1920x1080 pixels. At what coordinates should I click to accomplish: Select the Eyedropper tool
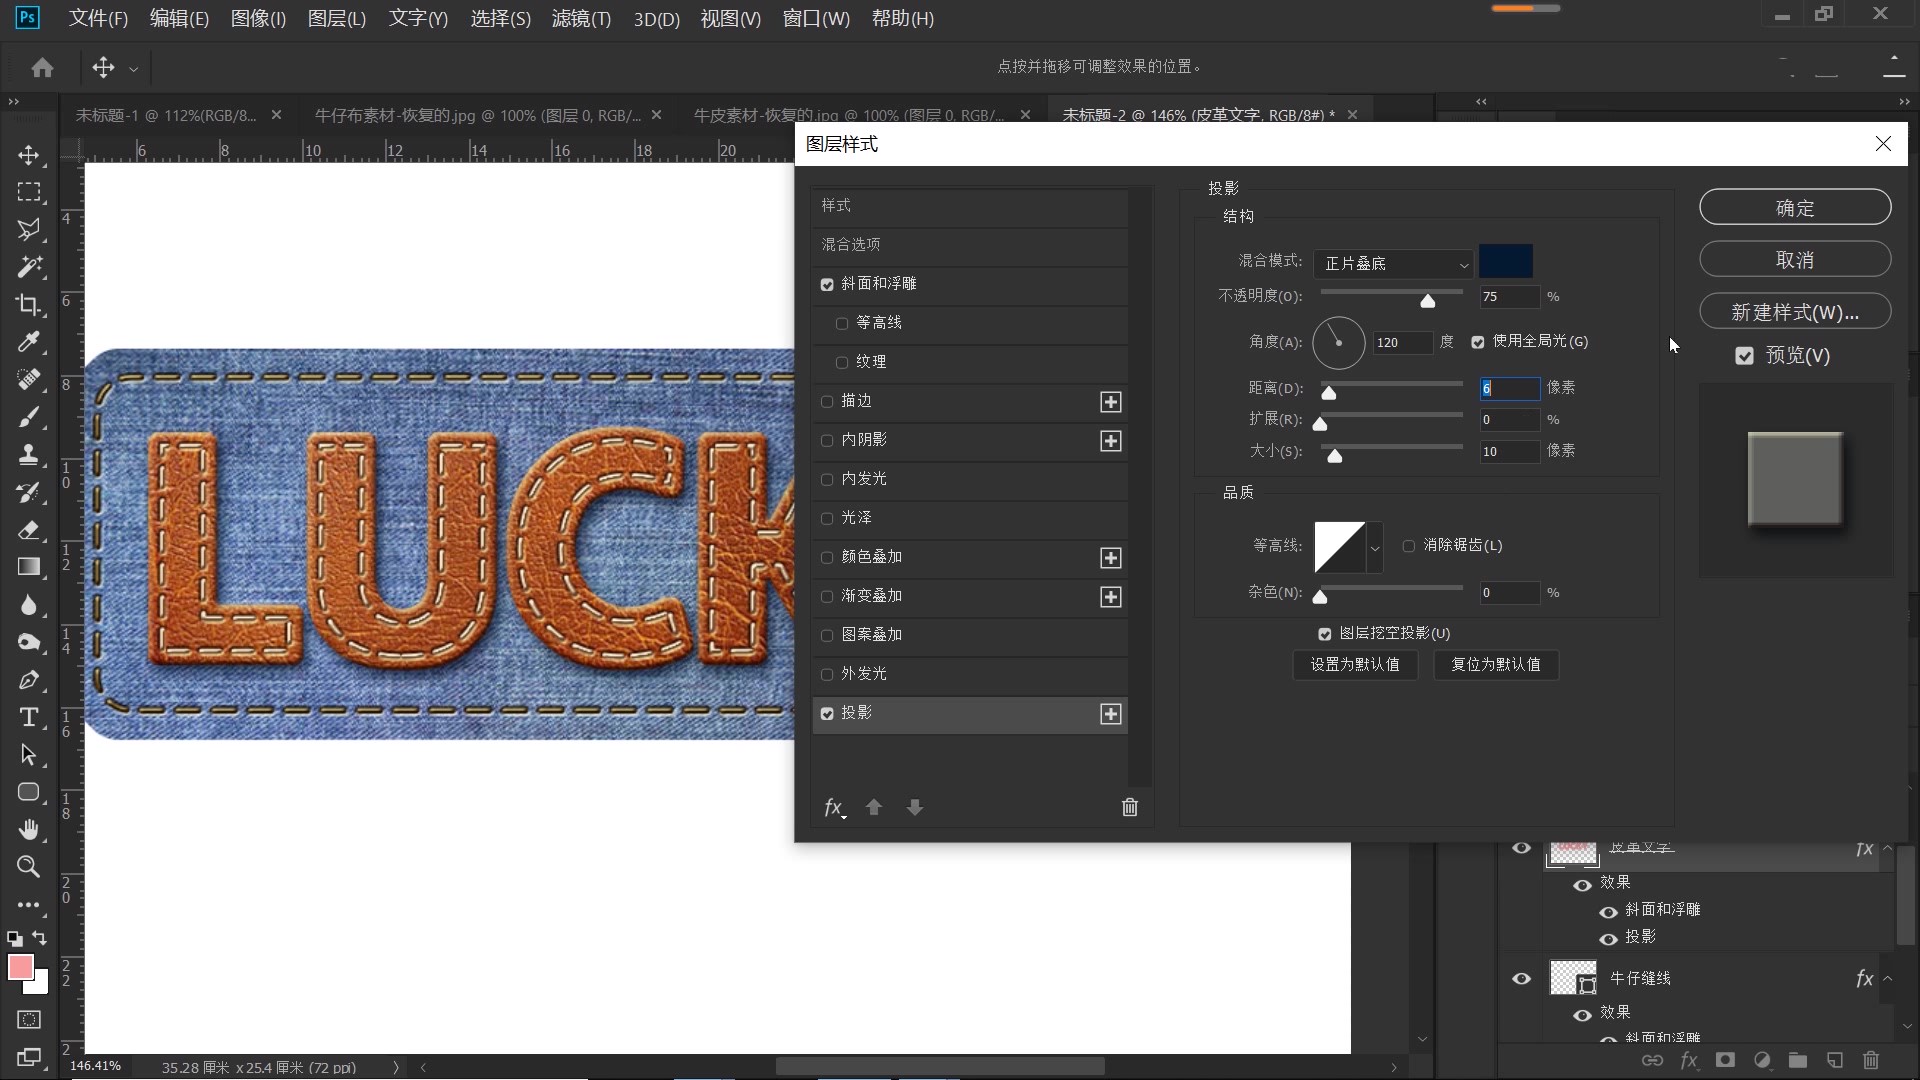(29, 343)
